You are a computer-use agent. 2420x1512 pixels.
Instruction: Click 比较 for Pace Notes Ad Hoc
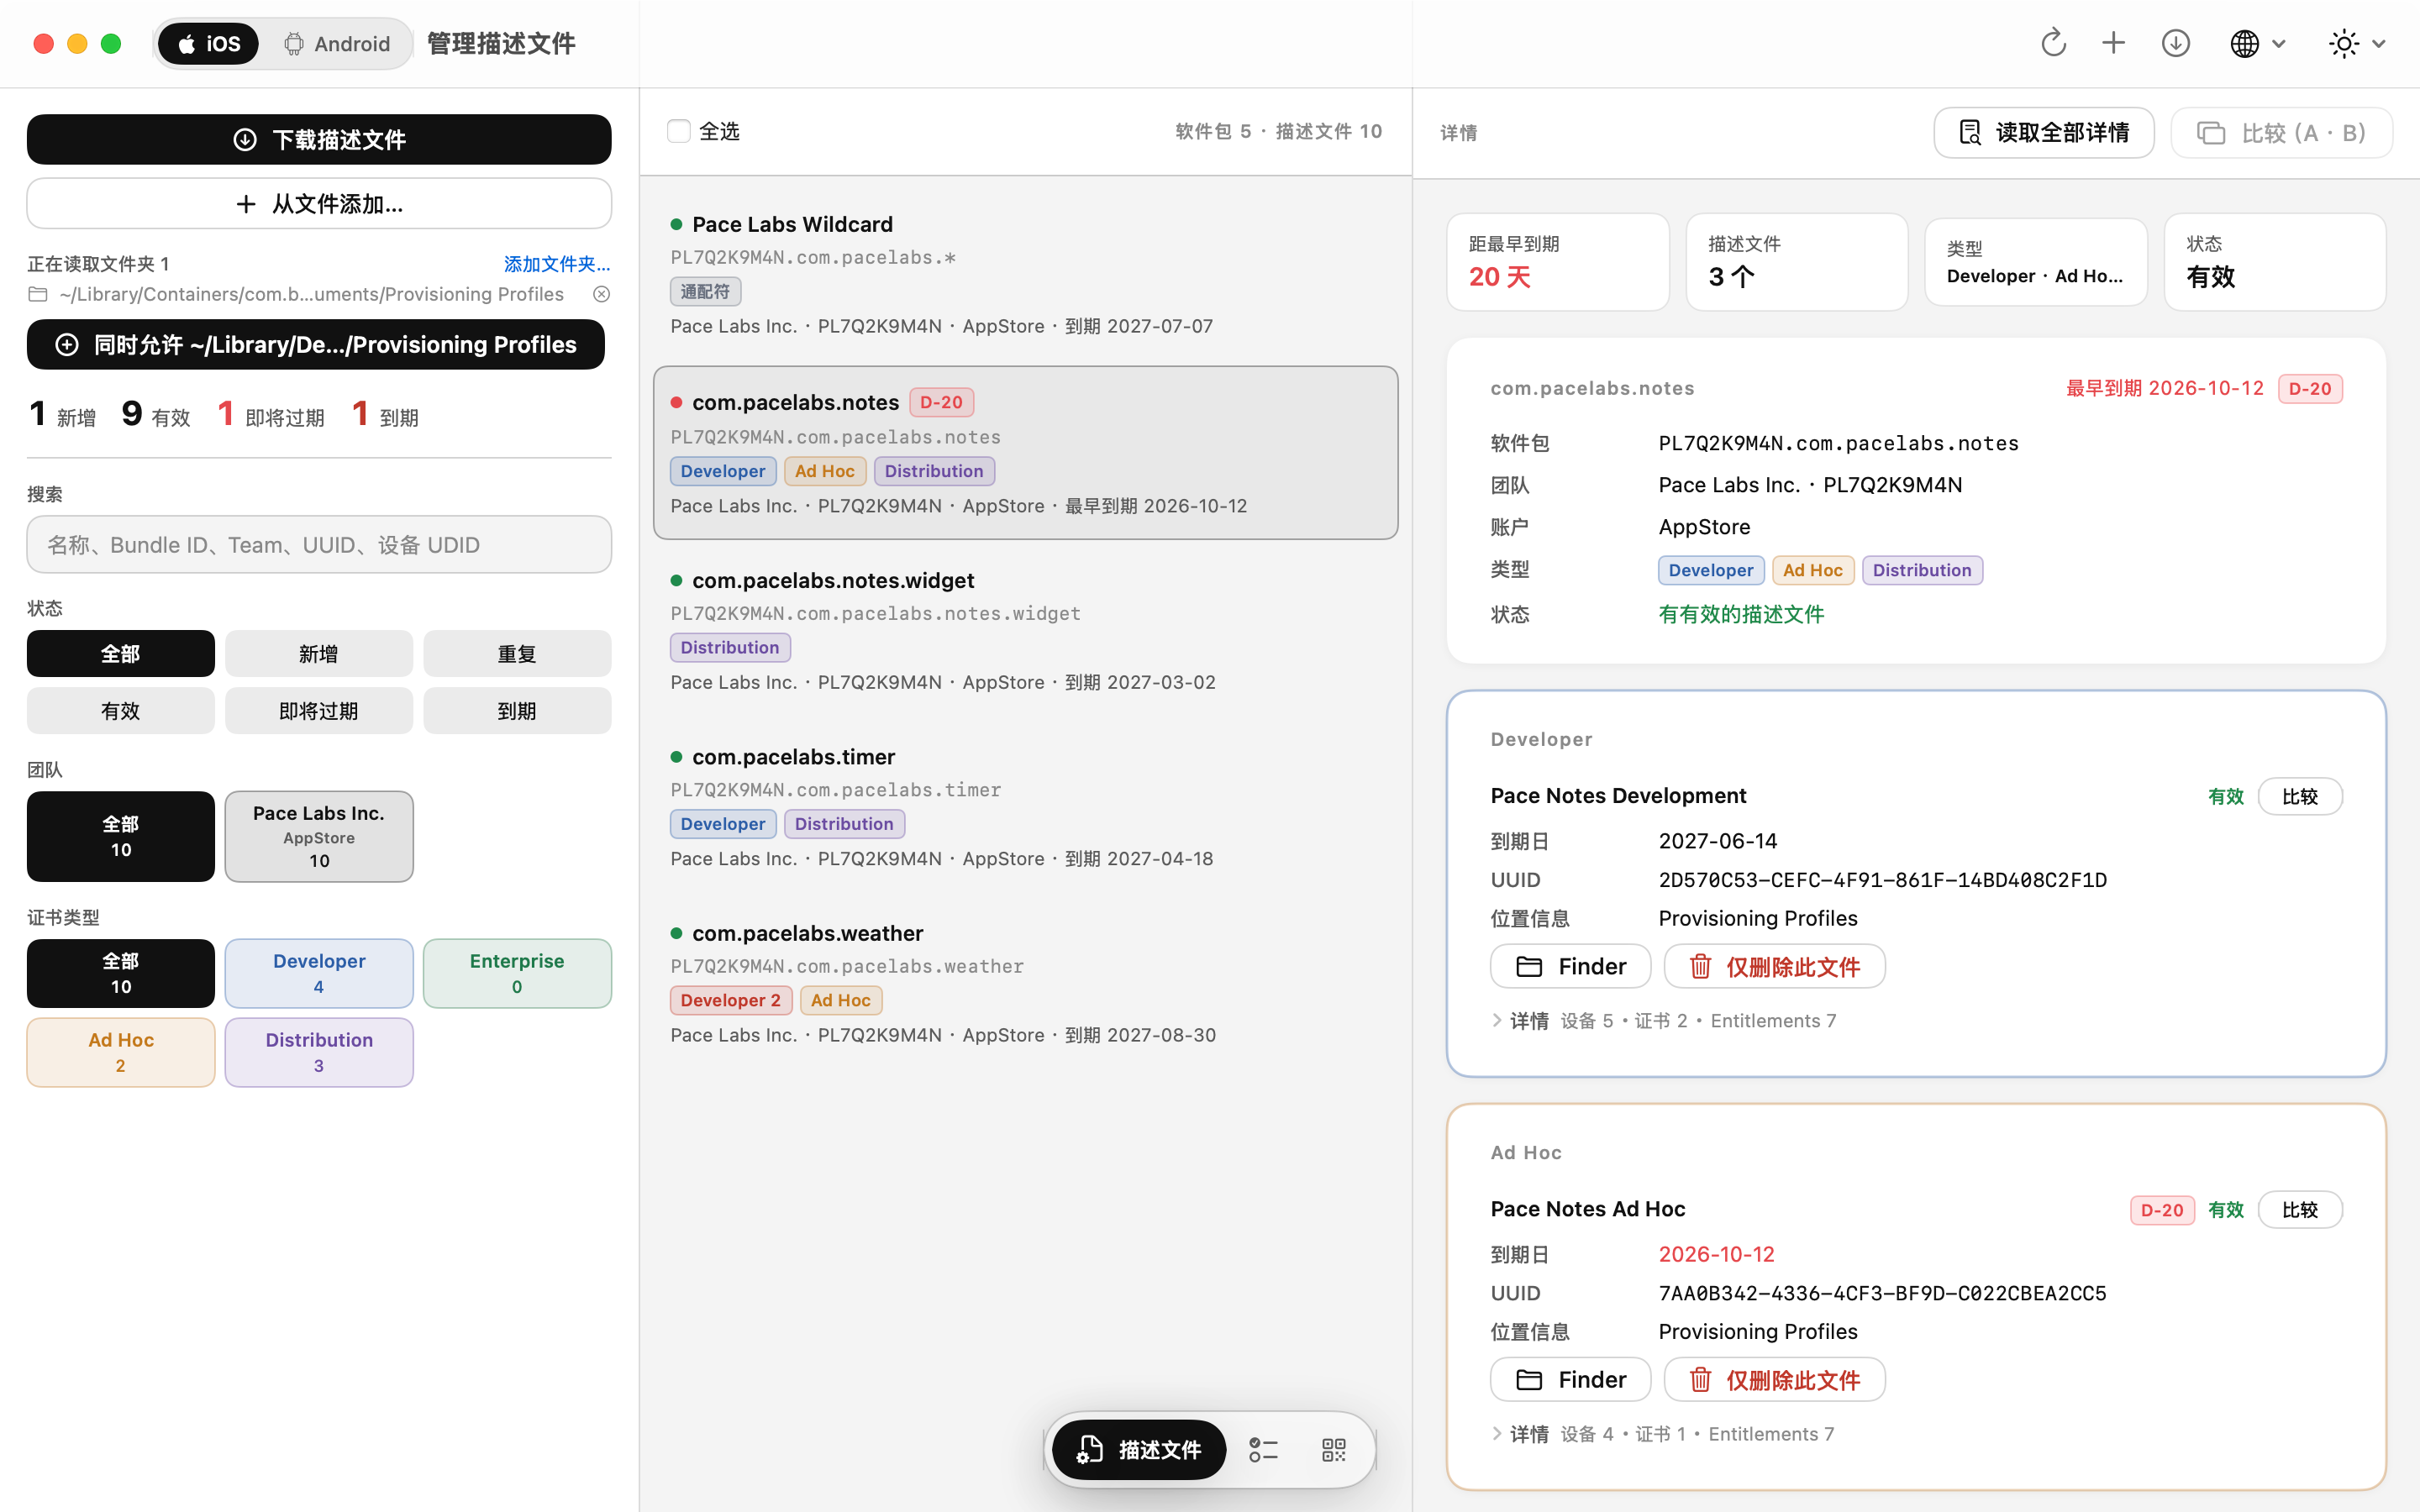coord(2299,1209)
